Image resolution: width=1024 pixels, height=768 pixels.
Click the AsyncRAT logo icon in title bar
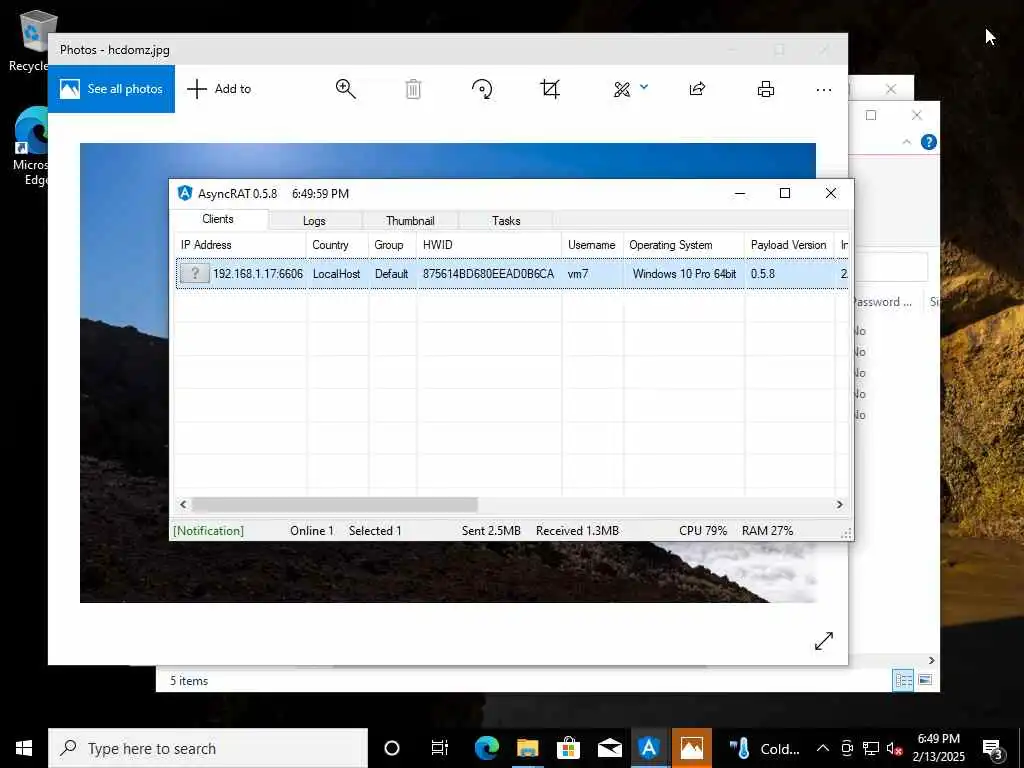(x=185, y=193)
